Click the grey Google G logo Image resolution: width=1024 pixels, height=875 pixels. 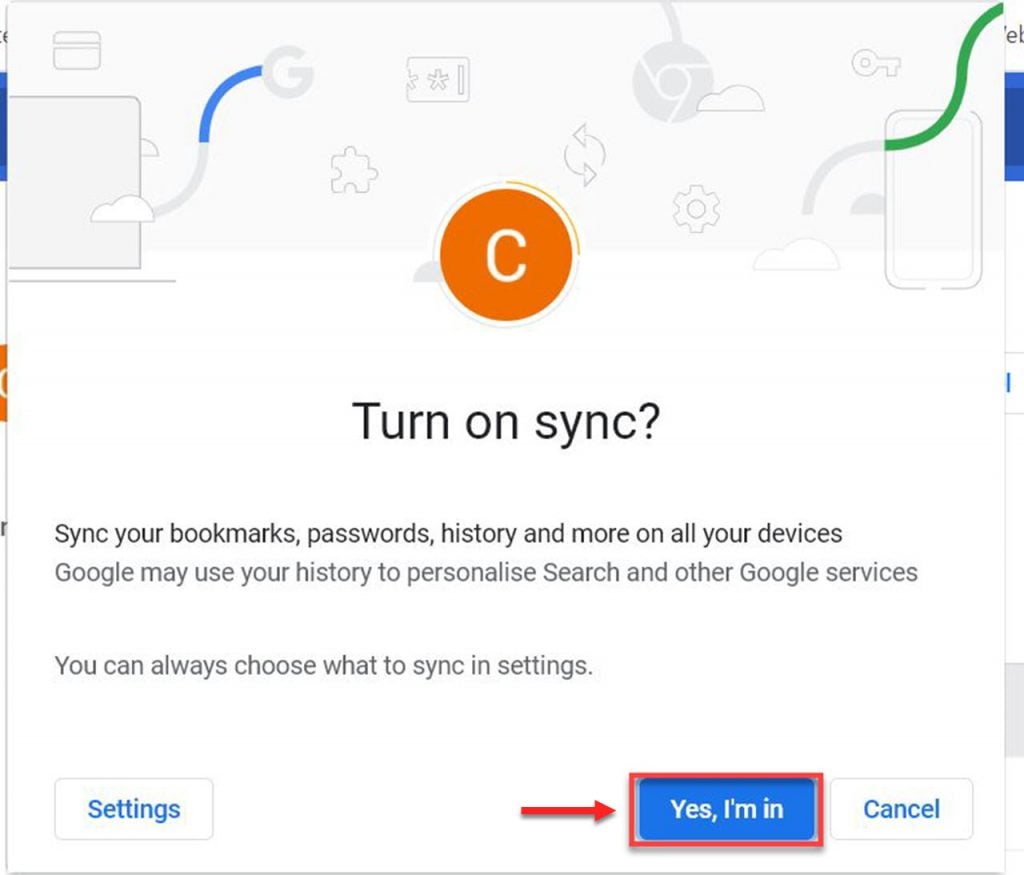click(288, 72)
